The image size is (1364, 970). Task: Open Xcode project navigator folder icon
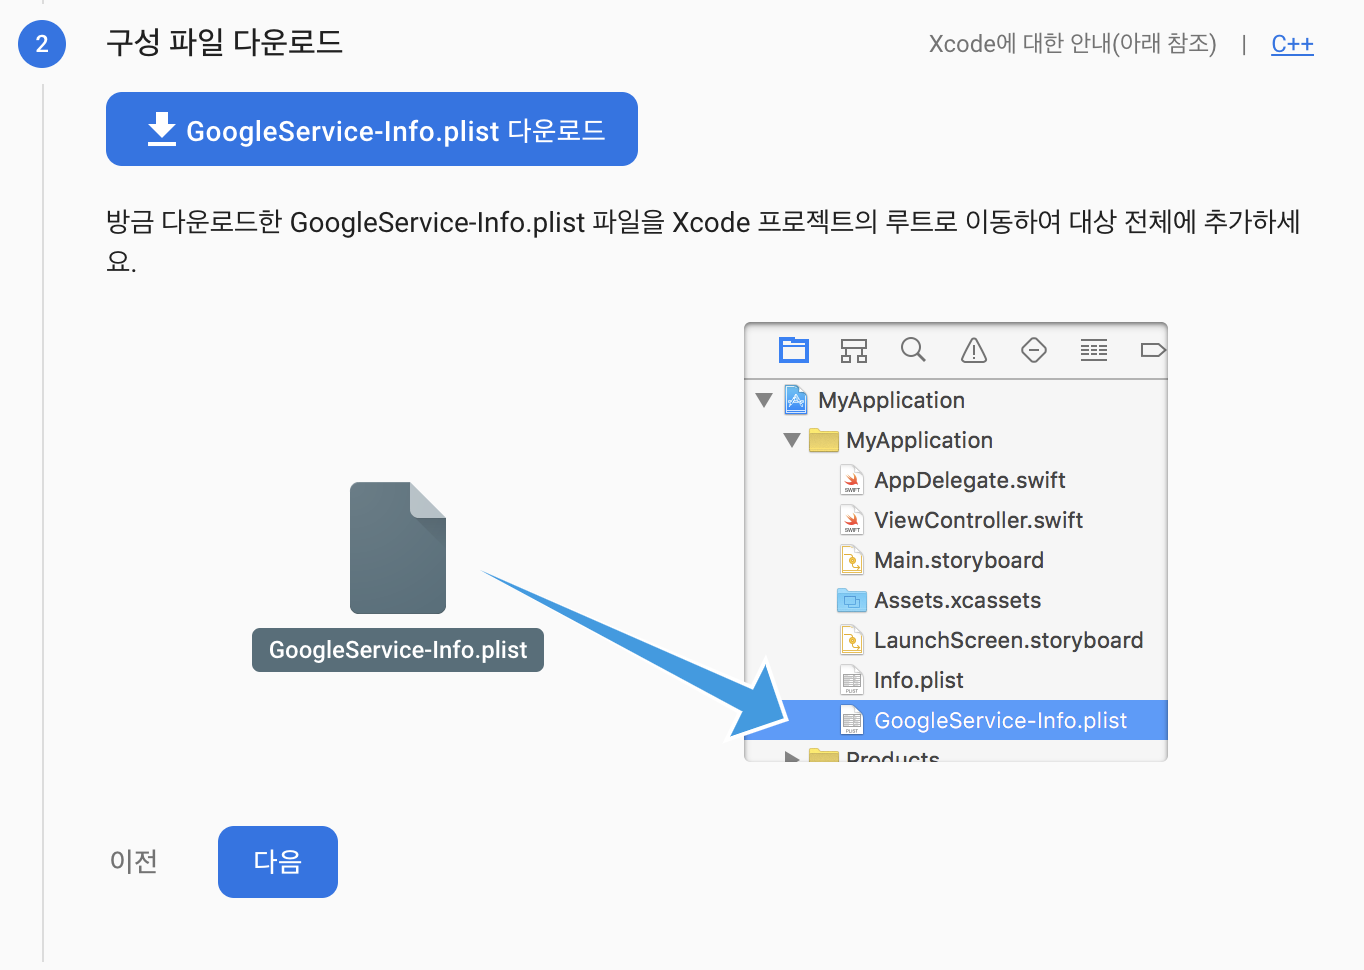tap(794, 350)
